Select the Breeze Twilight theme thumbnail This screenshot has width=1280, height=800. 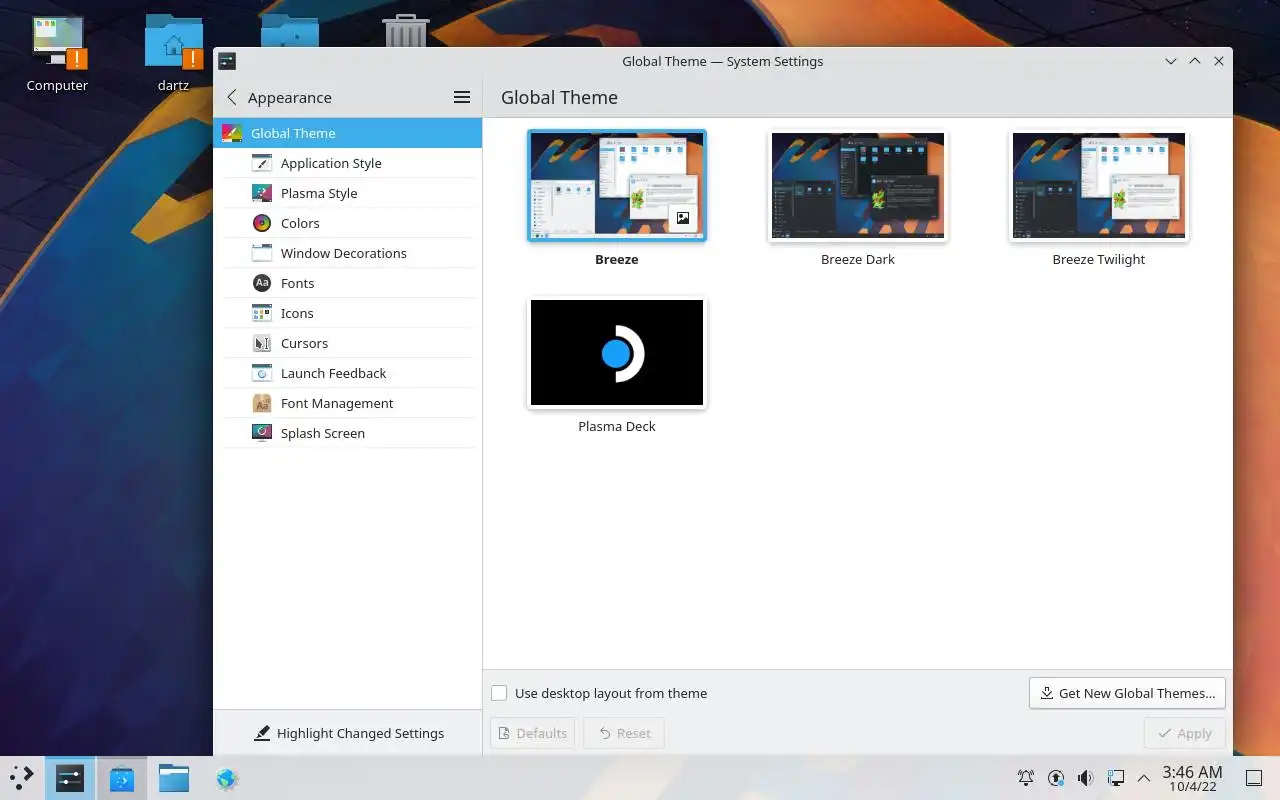(1099, 186)
